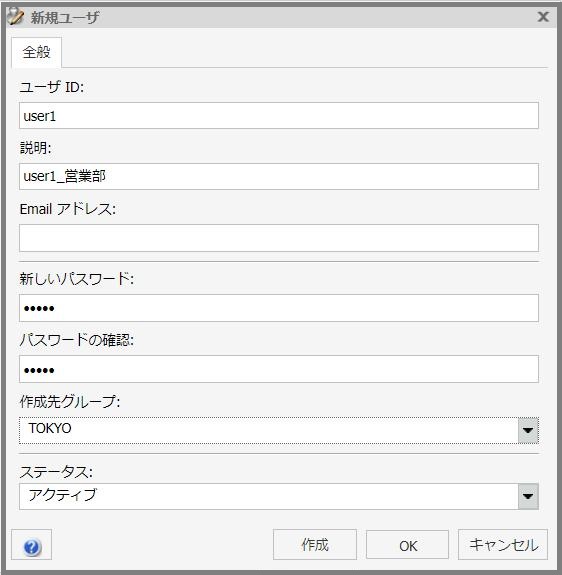Click the user pencil icon in title bar
This screenshot has height=575, width=562.
coord(16,17)
